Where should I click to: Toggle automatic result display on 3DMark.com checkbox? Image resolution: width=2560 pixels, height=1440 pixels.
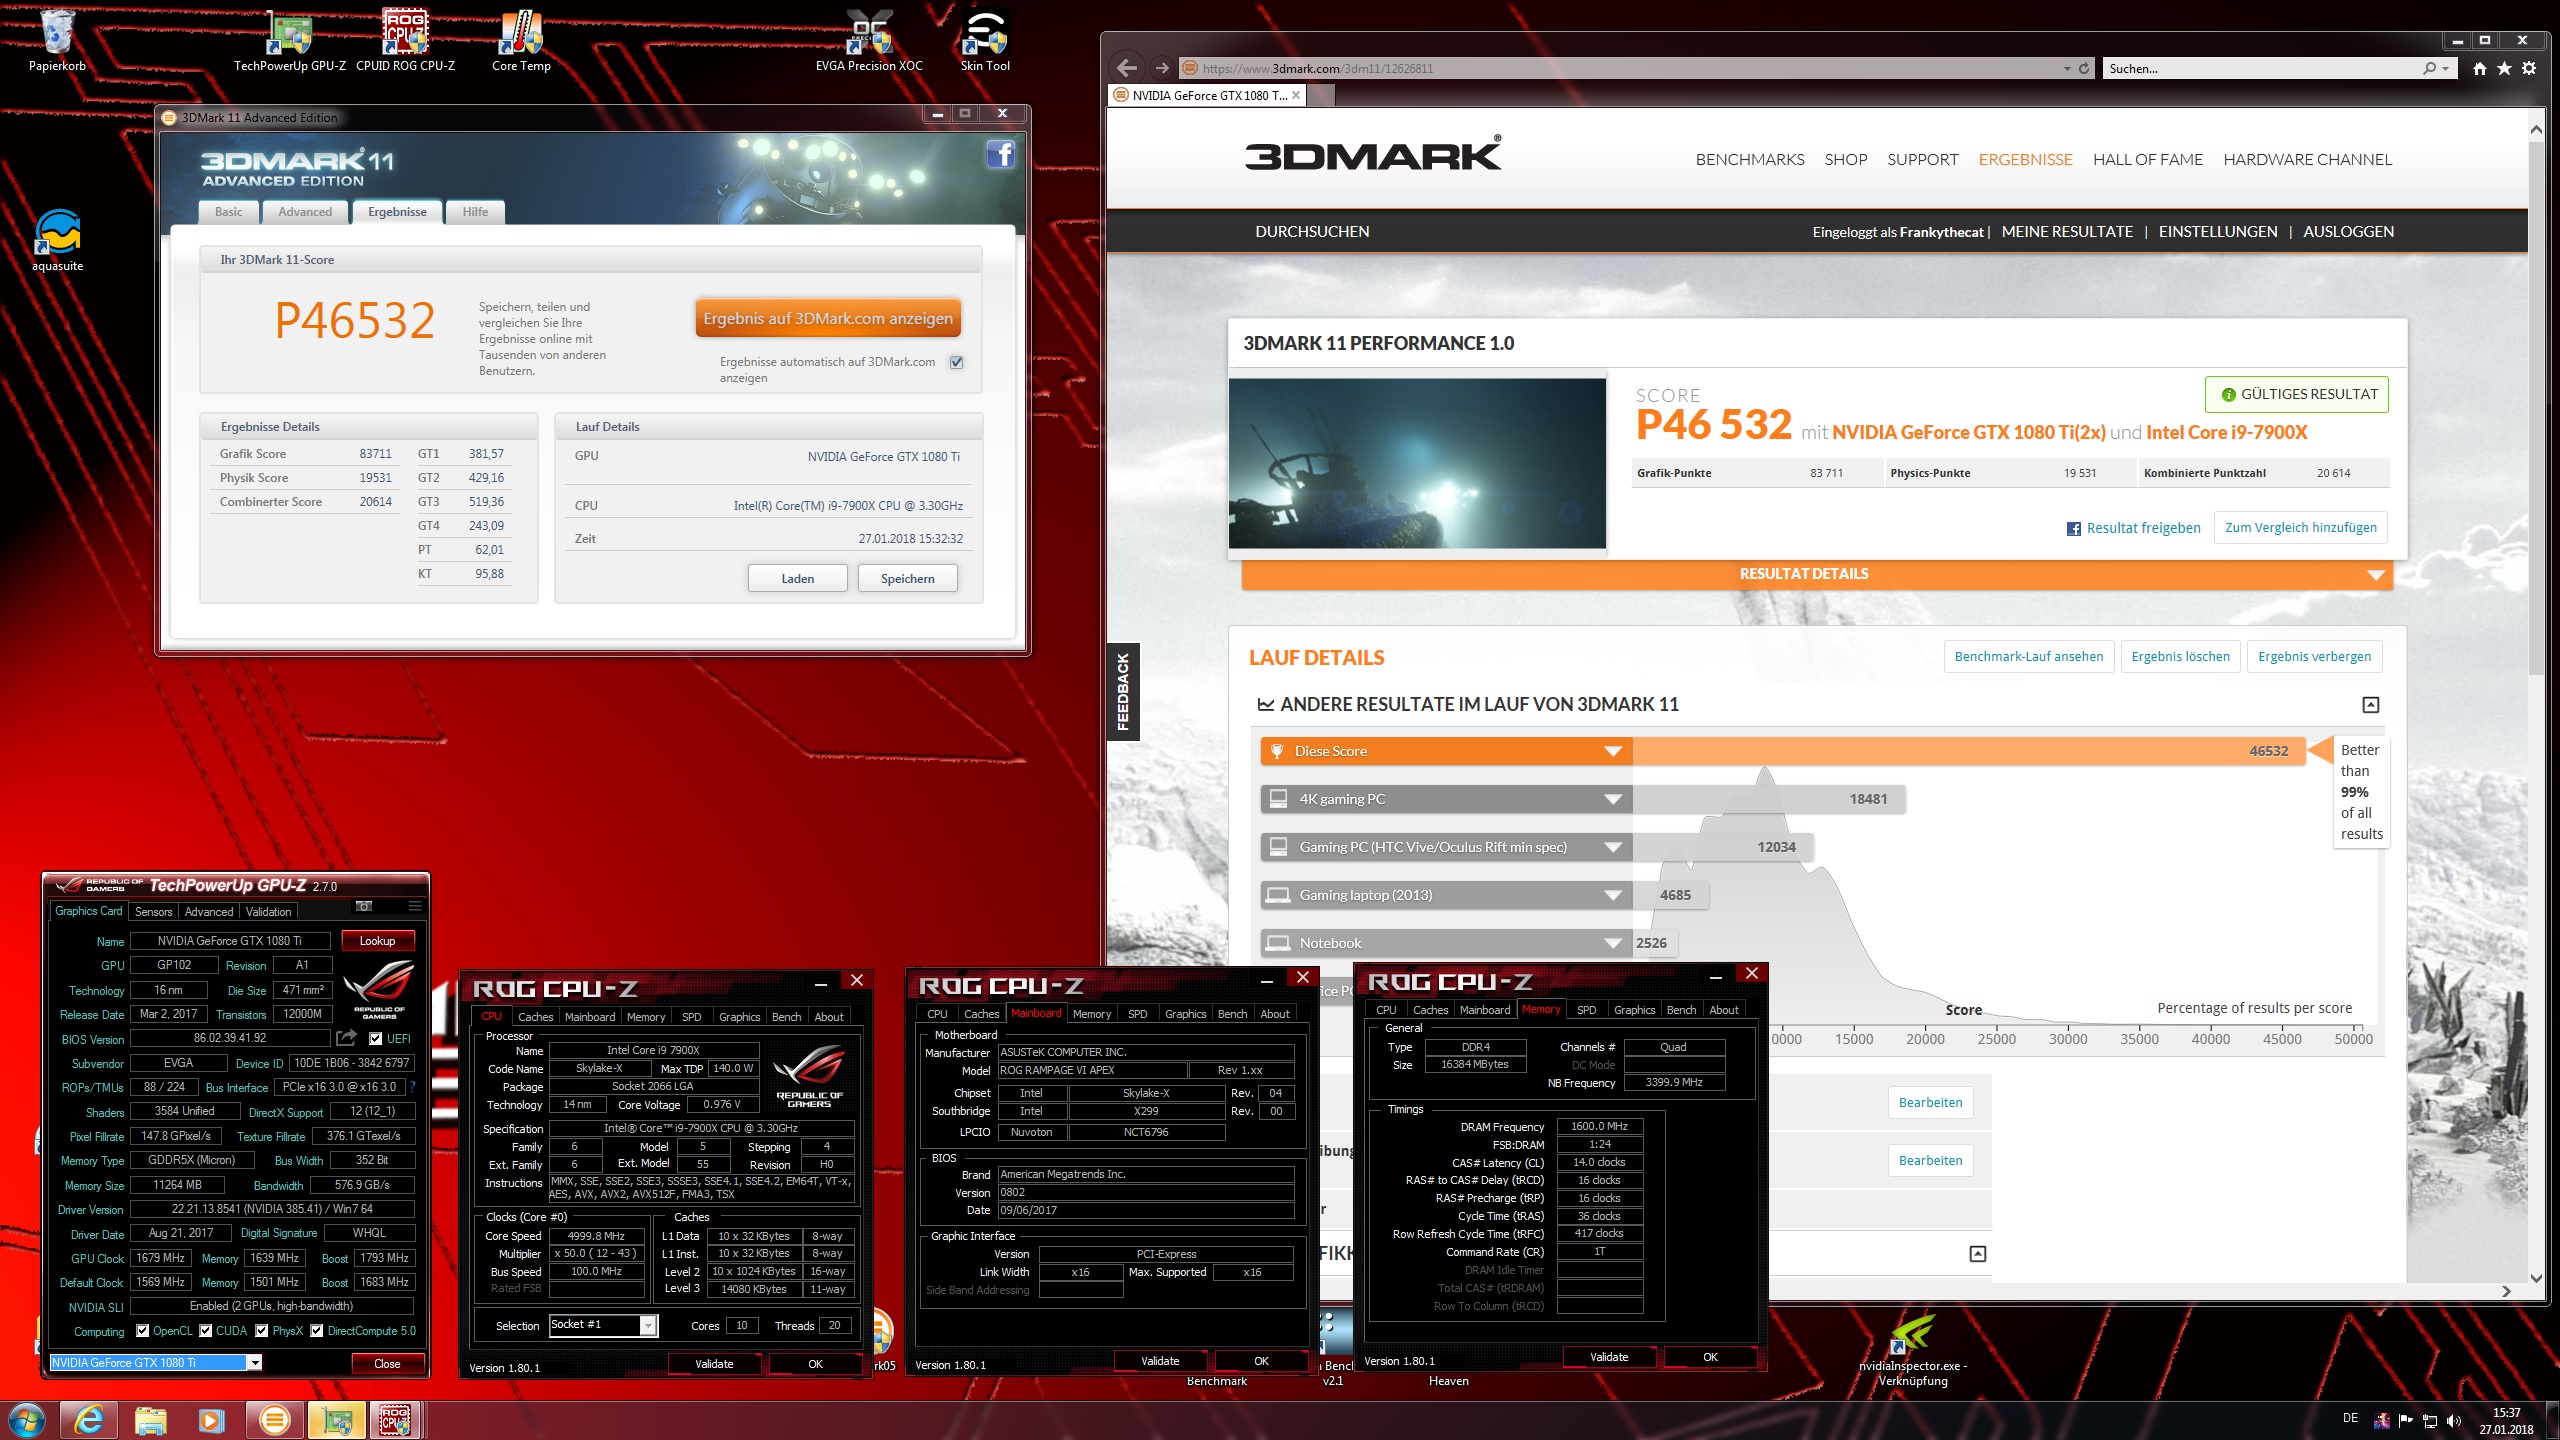956,362
